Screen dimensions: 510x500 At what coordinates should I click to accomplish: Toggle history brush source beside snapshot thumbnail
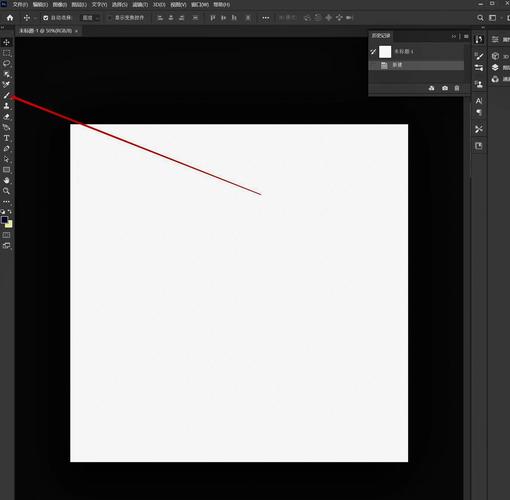click(373, 52)
